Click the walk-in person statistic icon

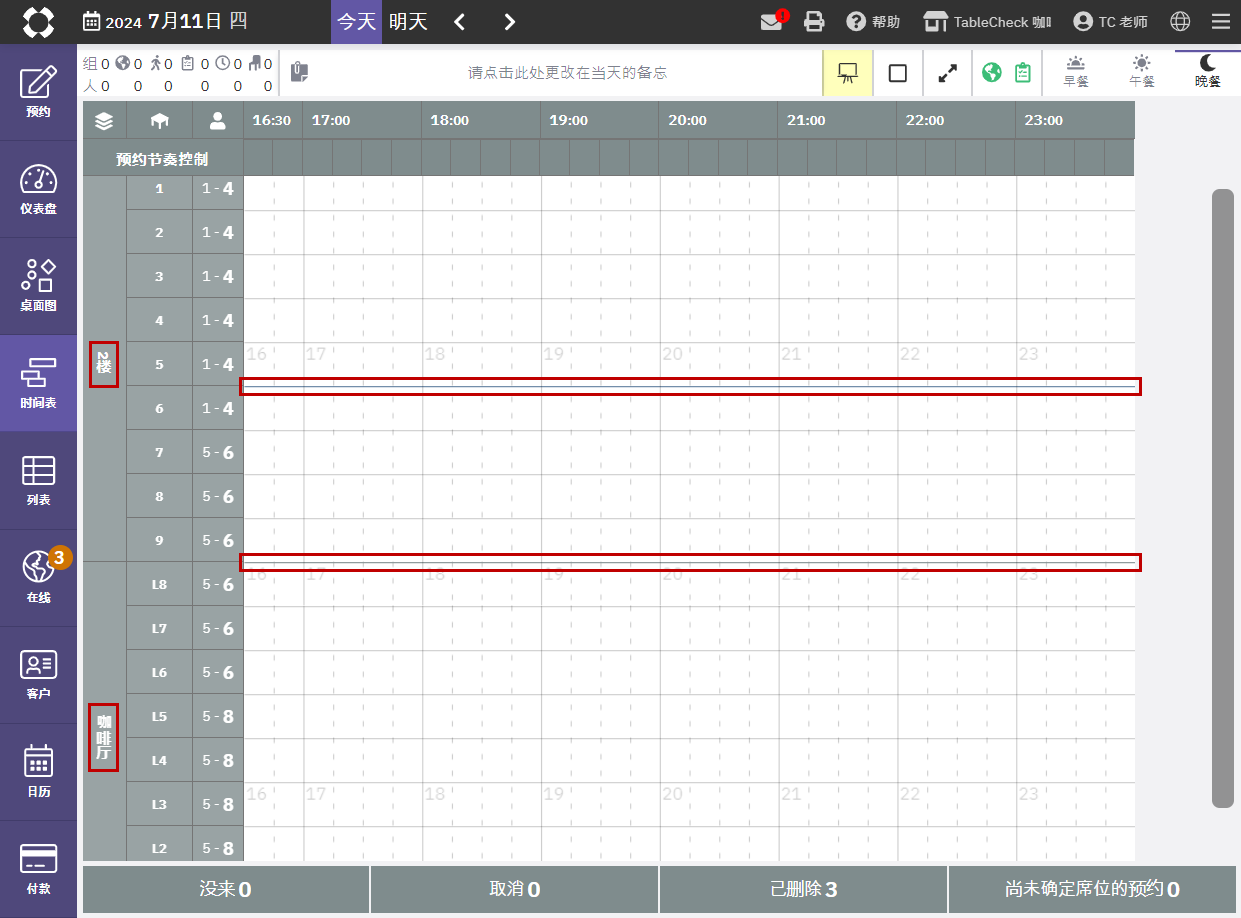point(155,63)
